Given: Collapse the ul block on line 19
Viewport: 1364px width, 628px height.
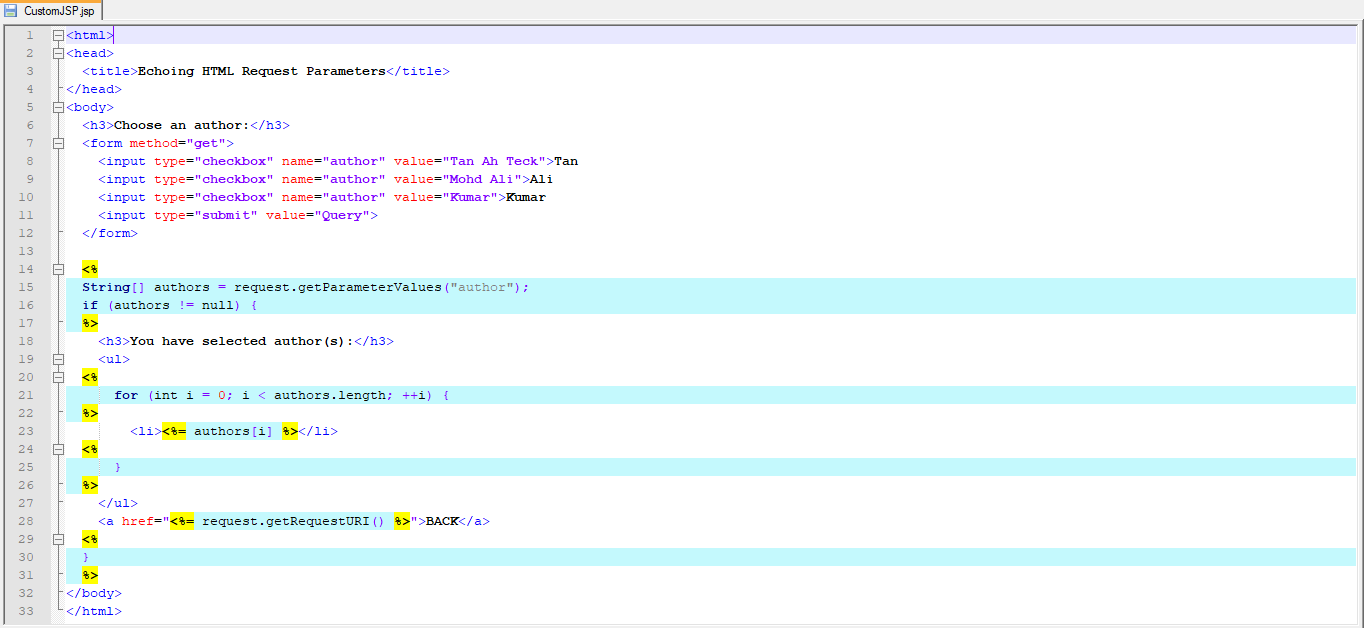Looking at the screenshot, I should tap(58, 359).
